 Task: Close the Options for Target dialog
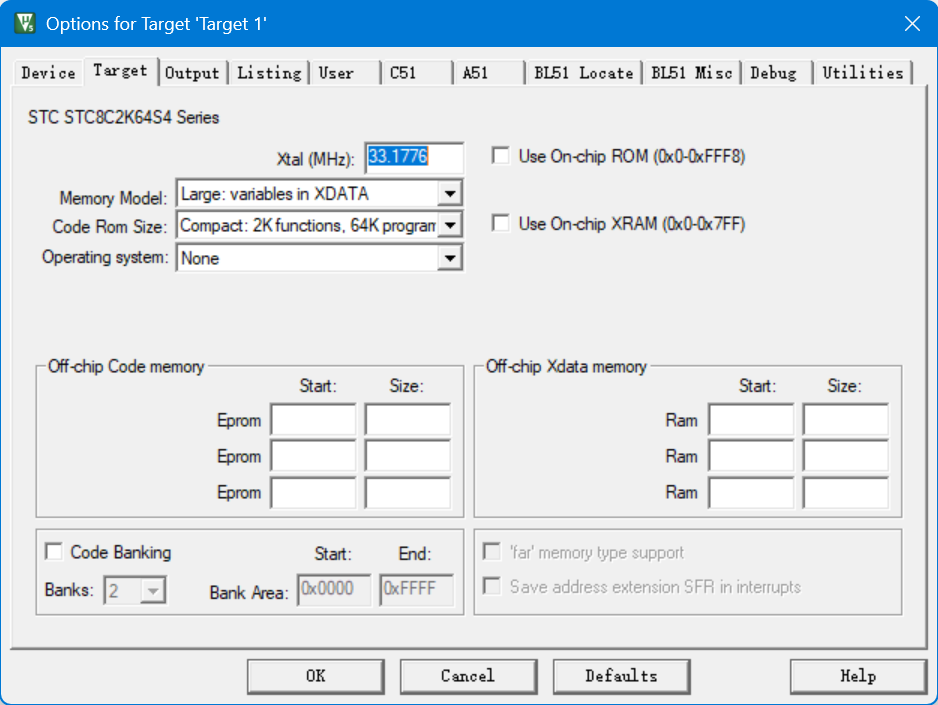pyautogui.click(x=912, y=24)
